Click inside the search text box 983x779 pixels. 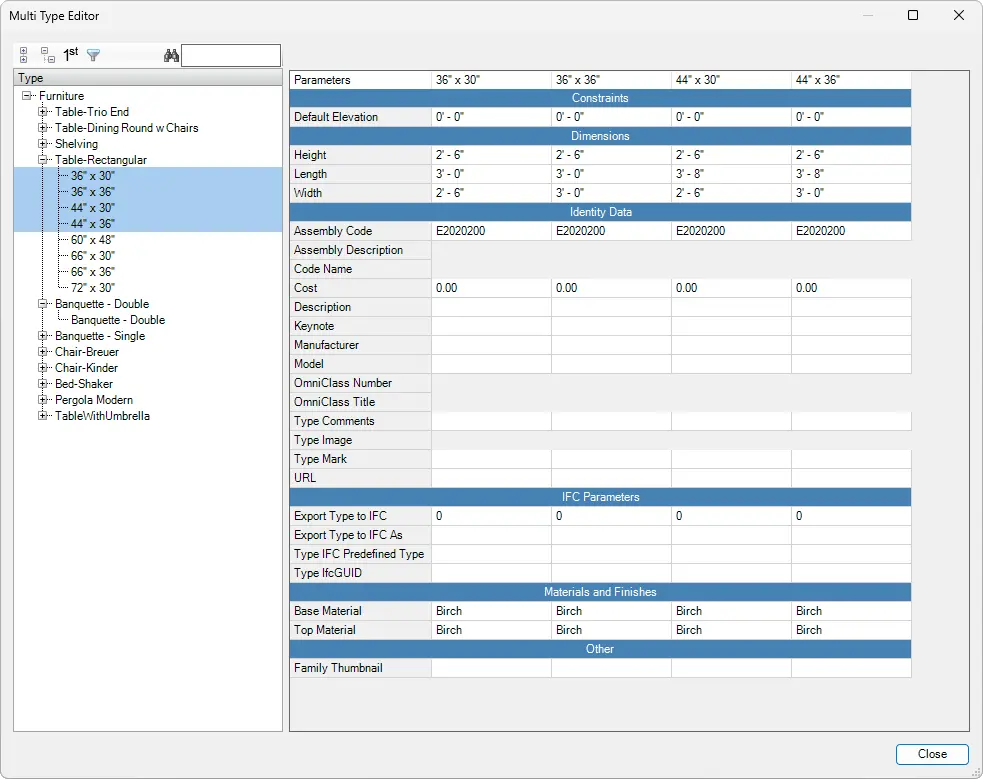[x=230, y=55]
